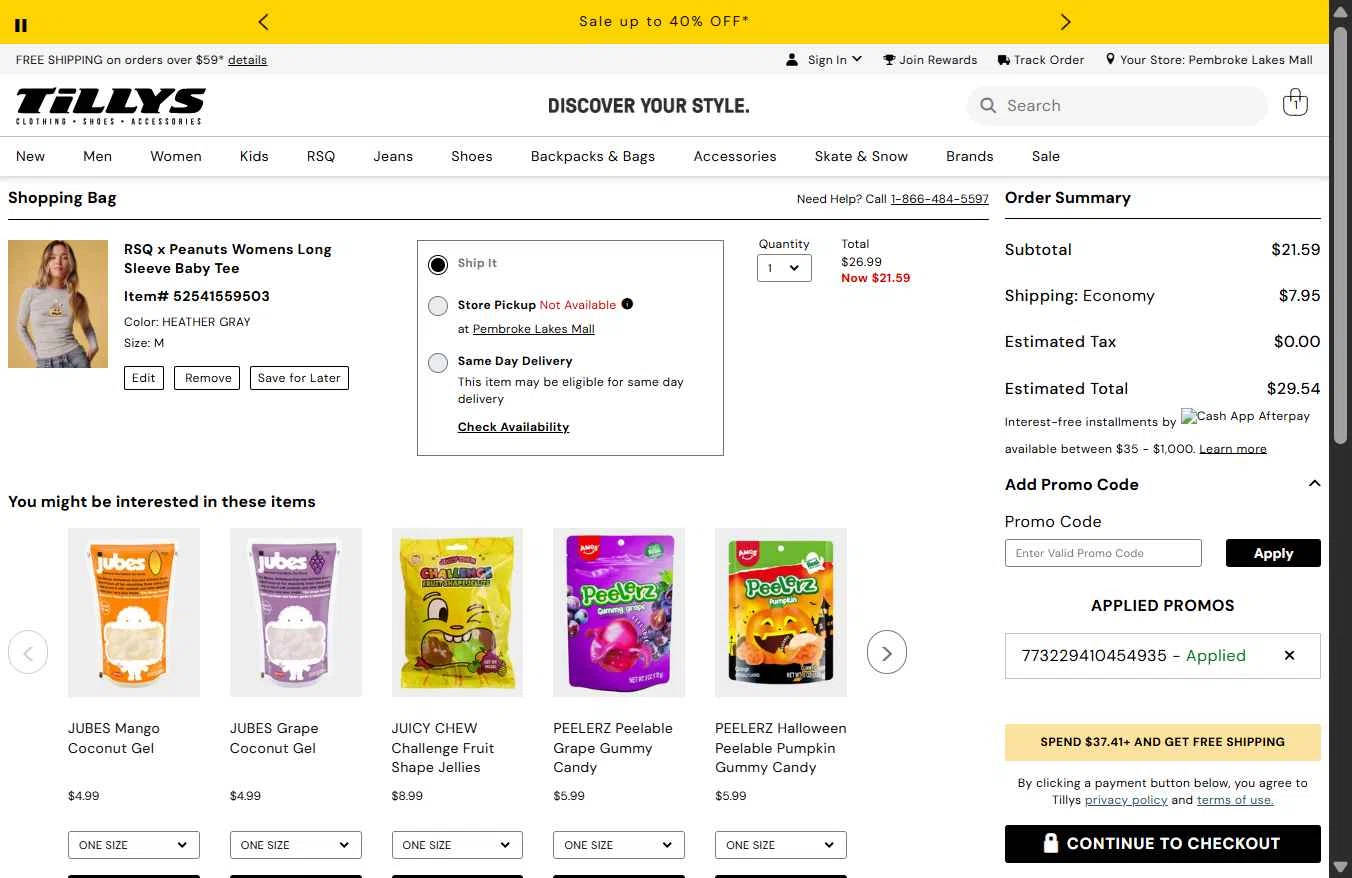Click the promo code input field
This screenshot has height=878, width=1352.
[1103, 553]
